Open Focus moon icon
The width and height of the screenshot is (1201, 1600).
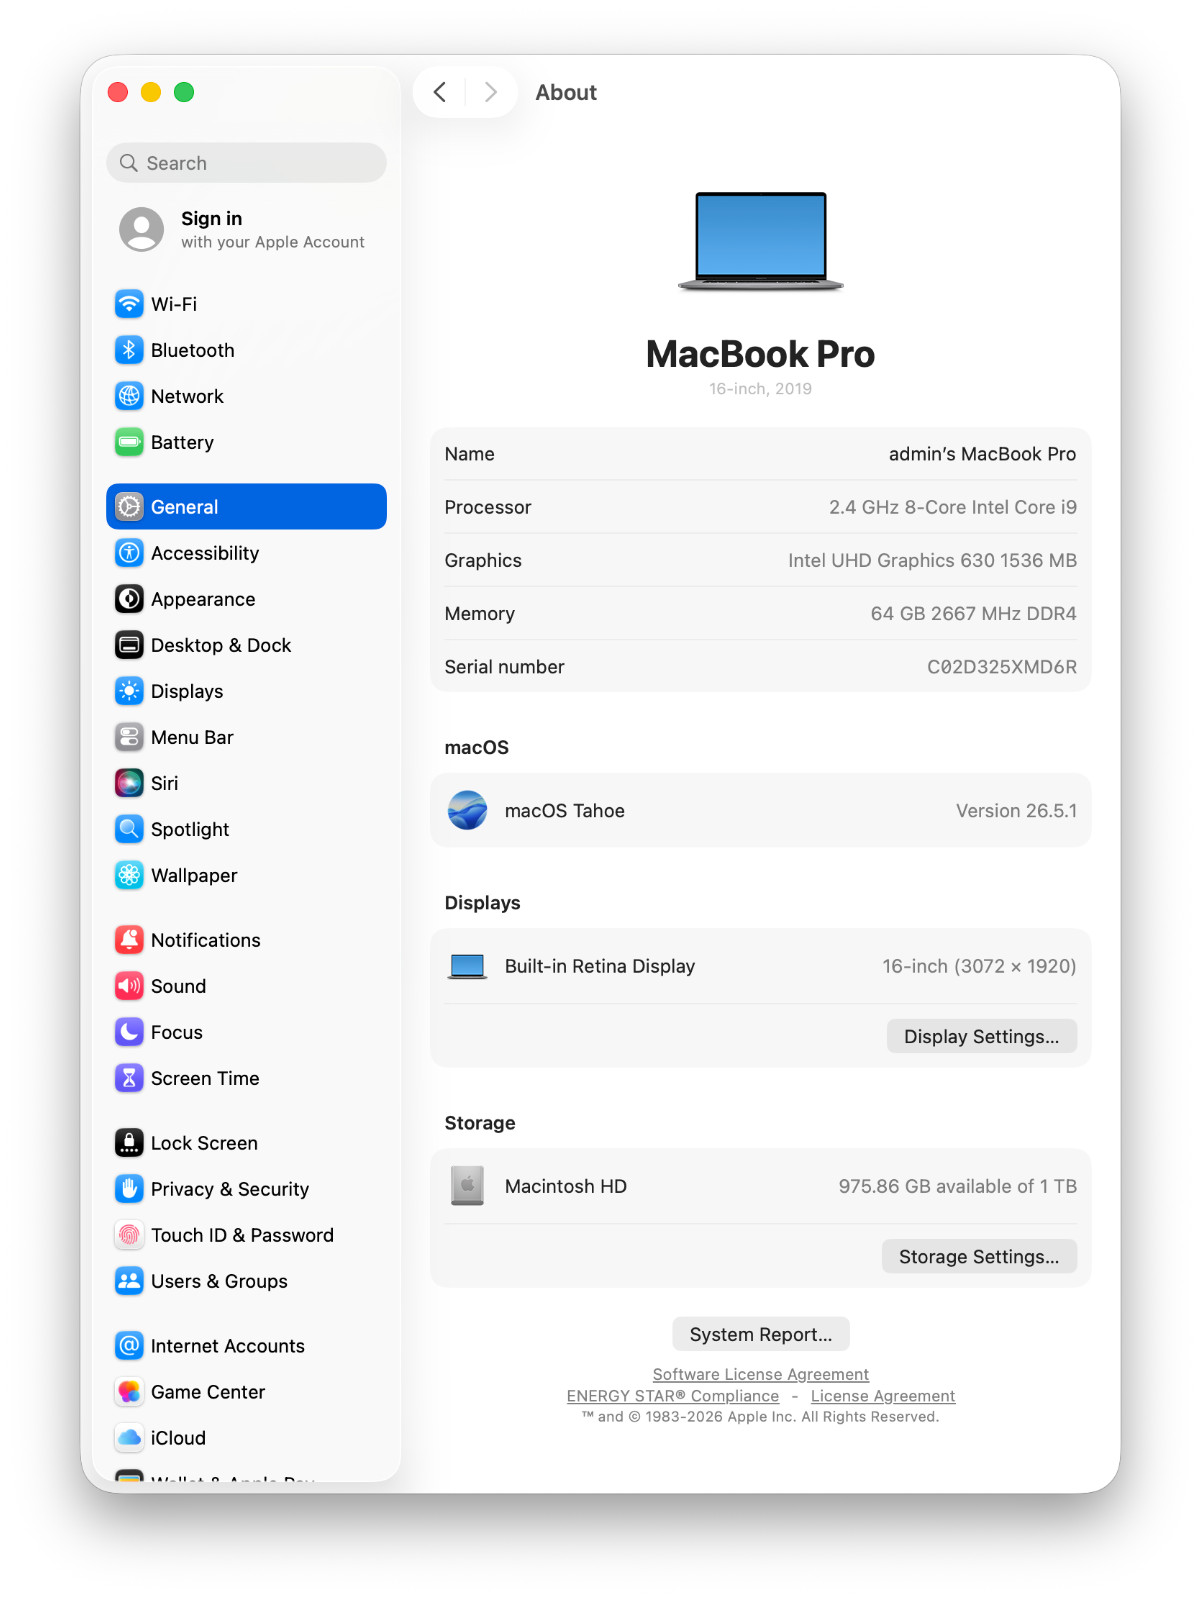[x=129, y=1032]
